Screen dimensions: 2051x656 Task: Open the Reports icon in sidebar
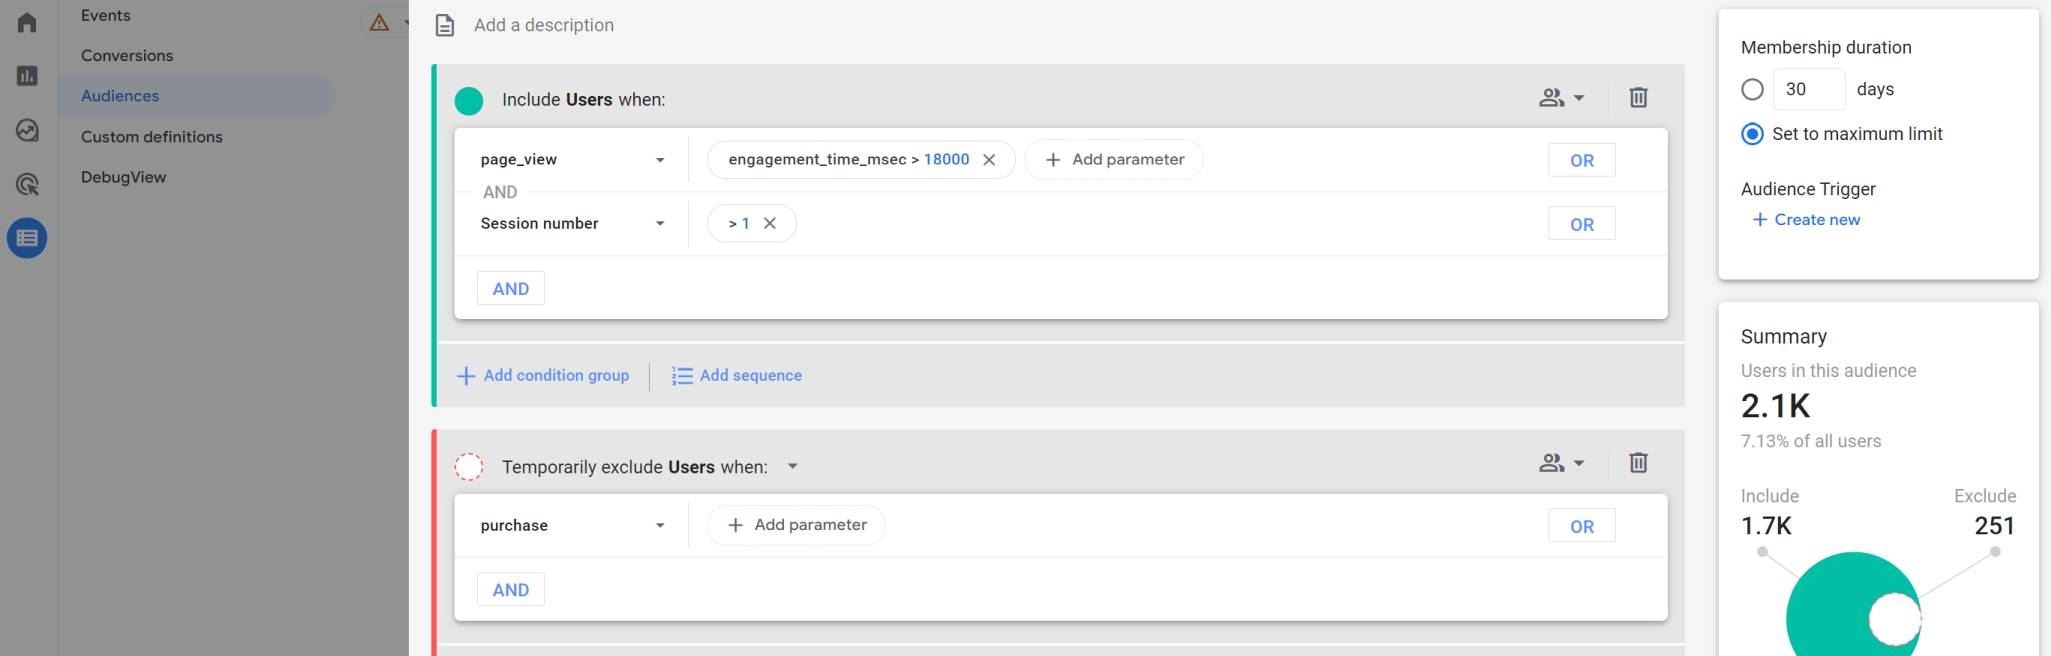(x=27, y=76)
